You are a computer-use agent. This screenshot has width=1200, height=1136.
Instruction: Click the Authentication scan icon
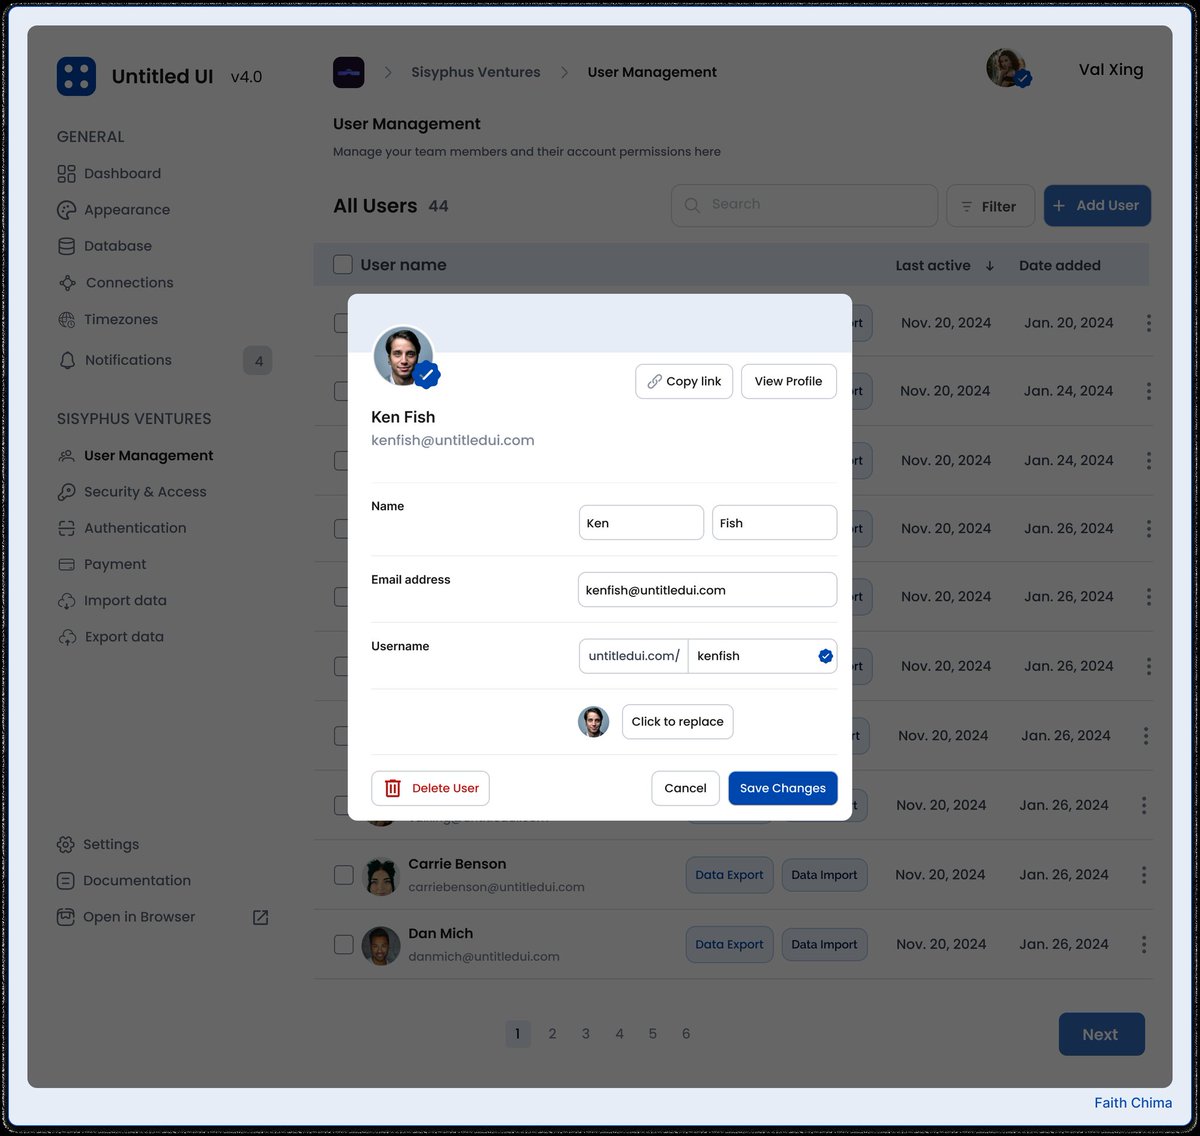[x=66, y=528]
